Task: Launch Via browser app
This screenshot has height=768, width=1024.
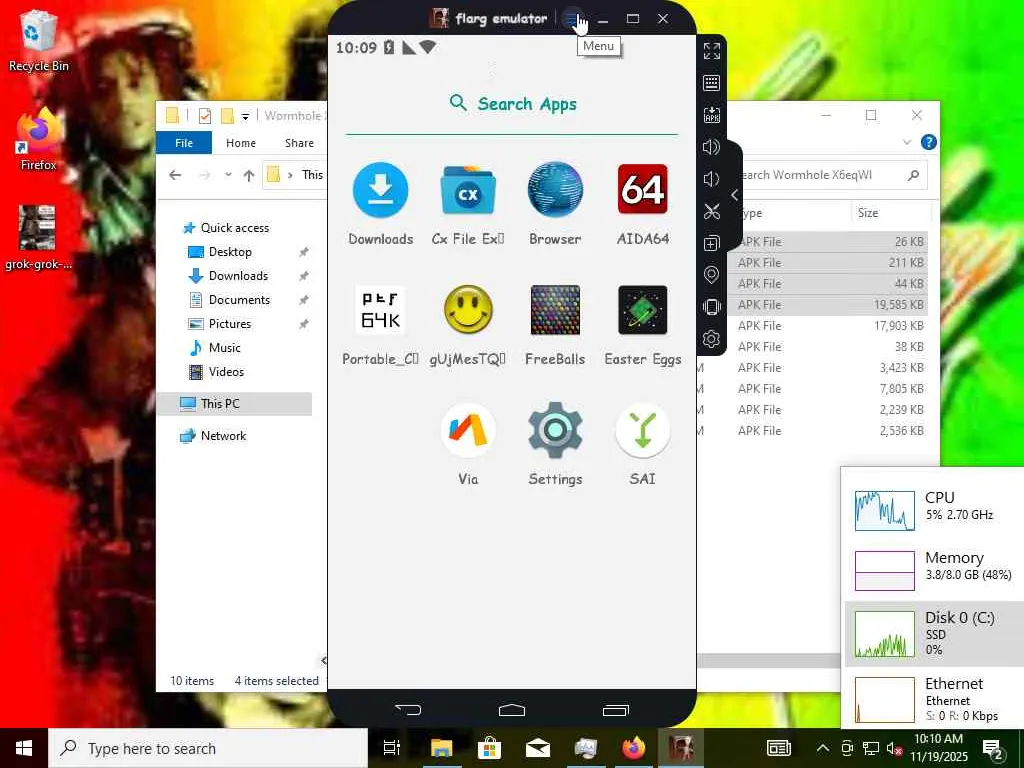Action: click(x=468, y=430)
